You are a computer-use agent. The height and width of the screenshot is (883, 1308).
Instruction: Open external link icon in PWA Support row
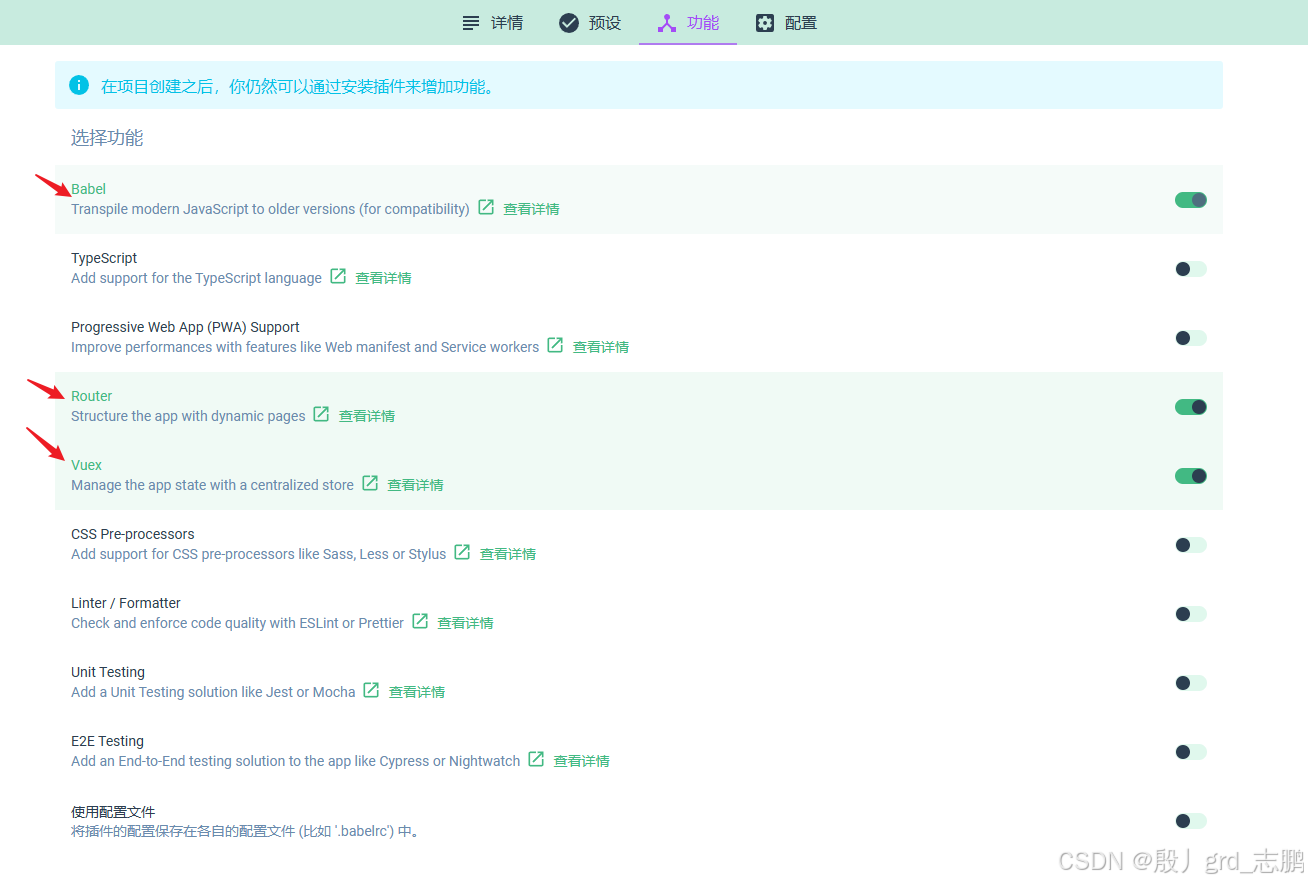(x=555, y=346)
